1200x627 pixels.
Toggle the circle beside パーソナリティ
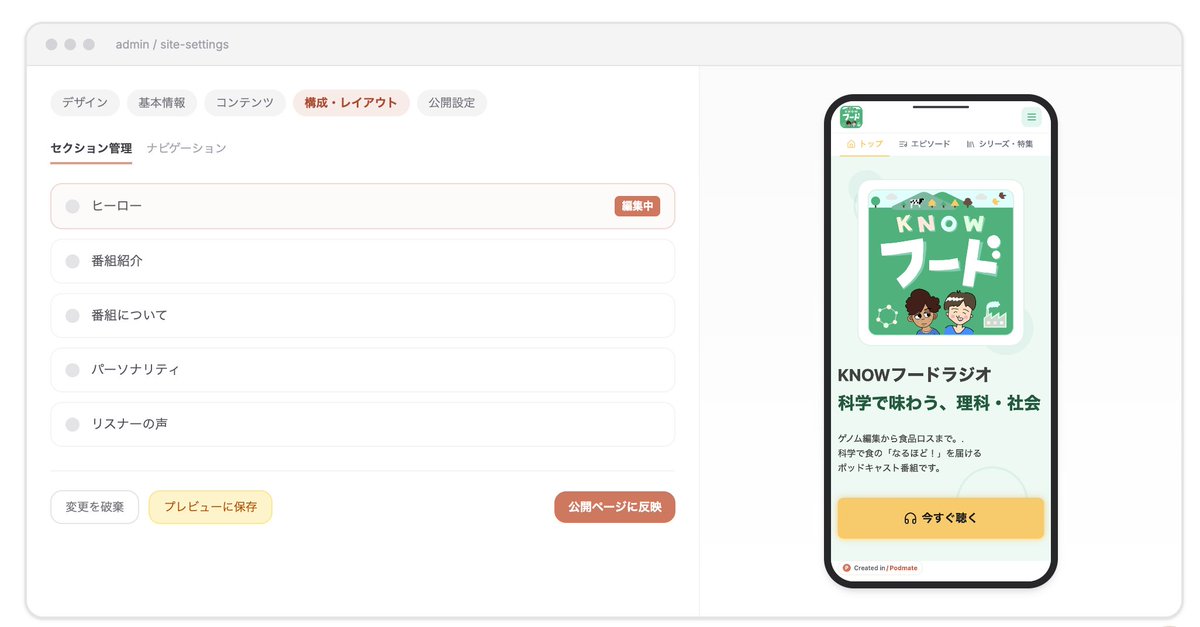click(x=72, y=370)
